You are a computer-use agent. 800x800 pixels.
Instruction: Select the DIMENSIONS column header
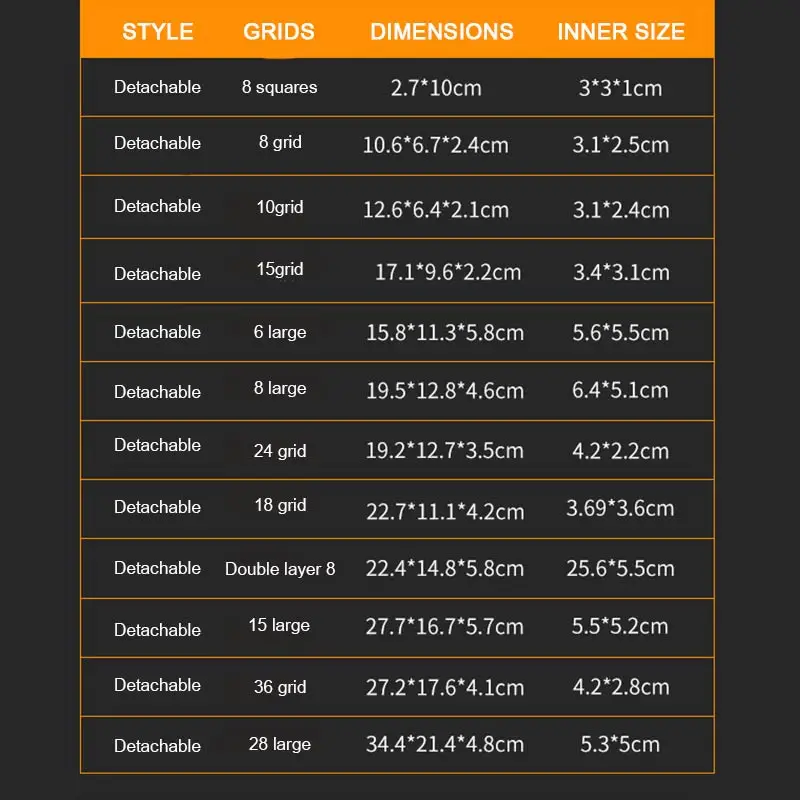pos(441,32)
